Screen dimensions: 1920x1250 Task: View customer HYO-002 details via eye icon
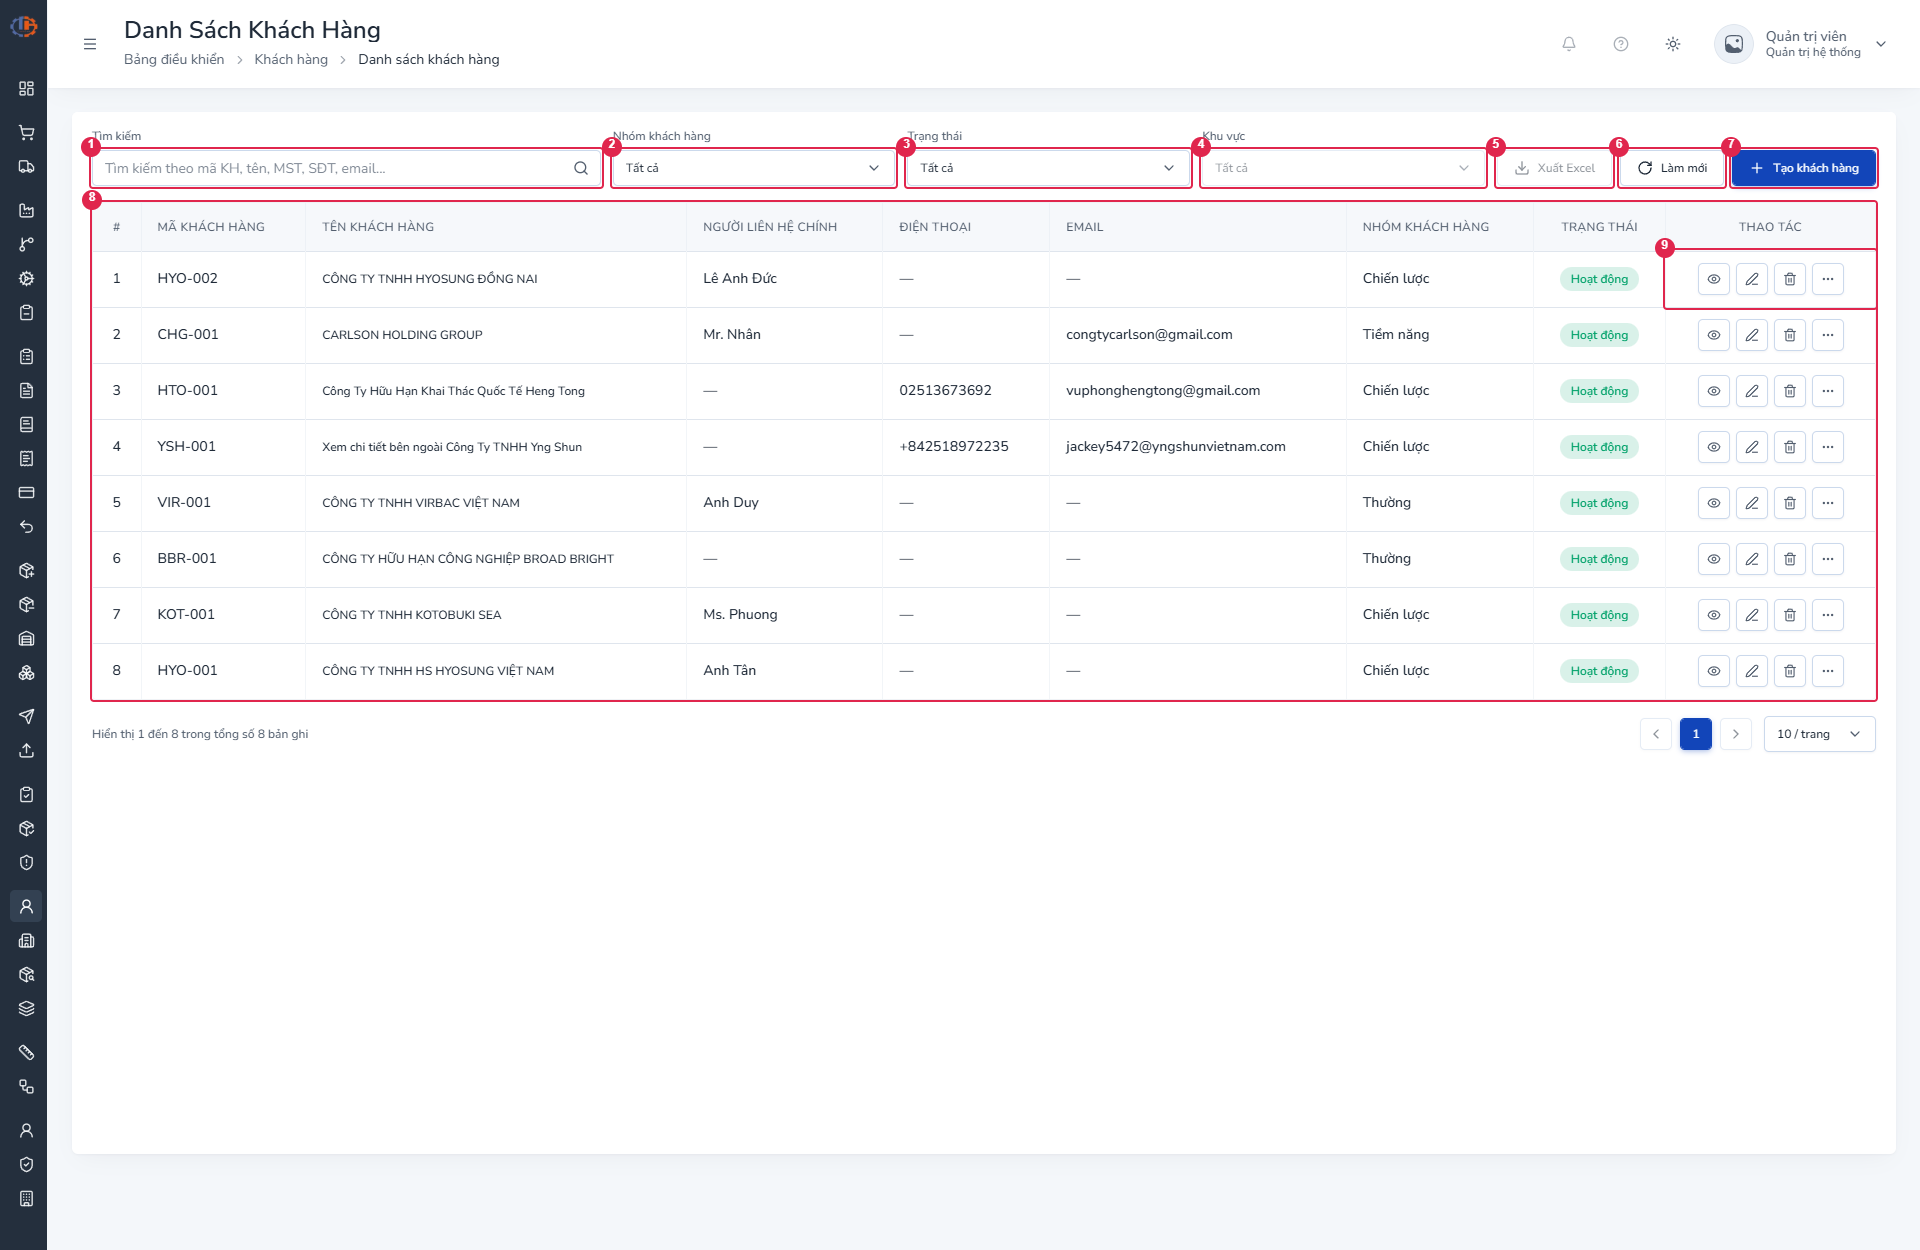pos(1714,279)
